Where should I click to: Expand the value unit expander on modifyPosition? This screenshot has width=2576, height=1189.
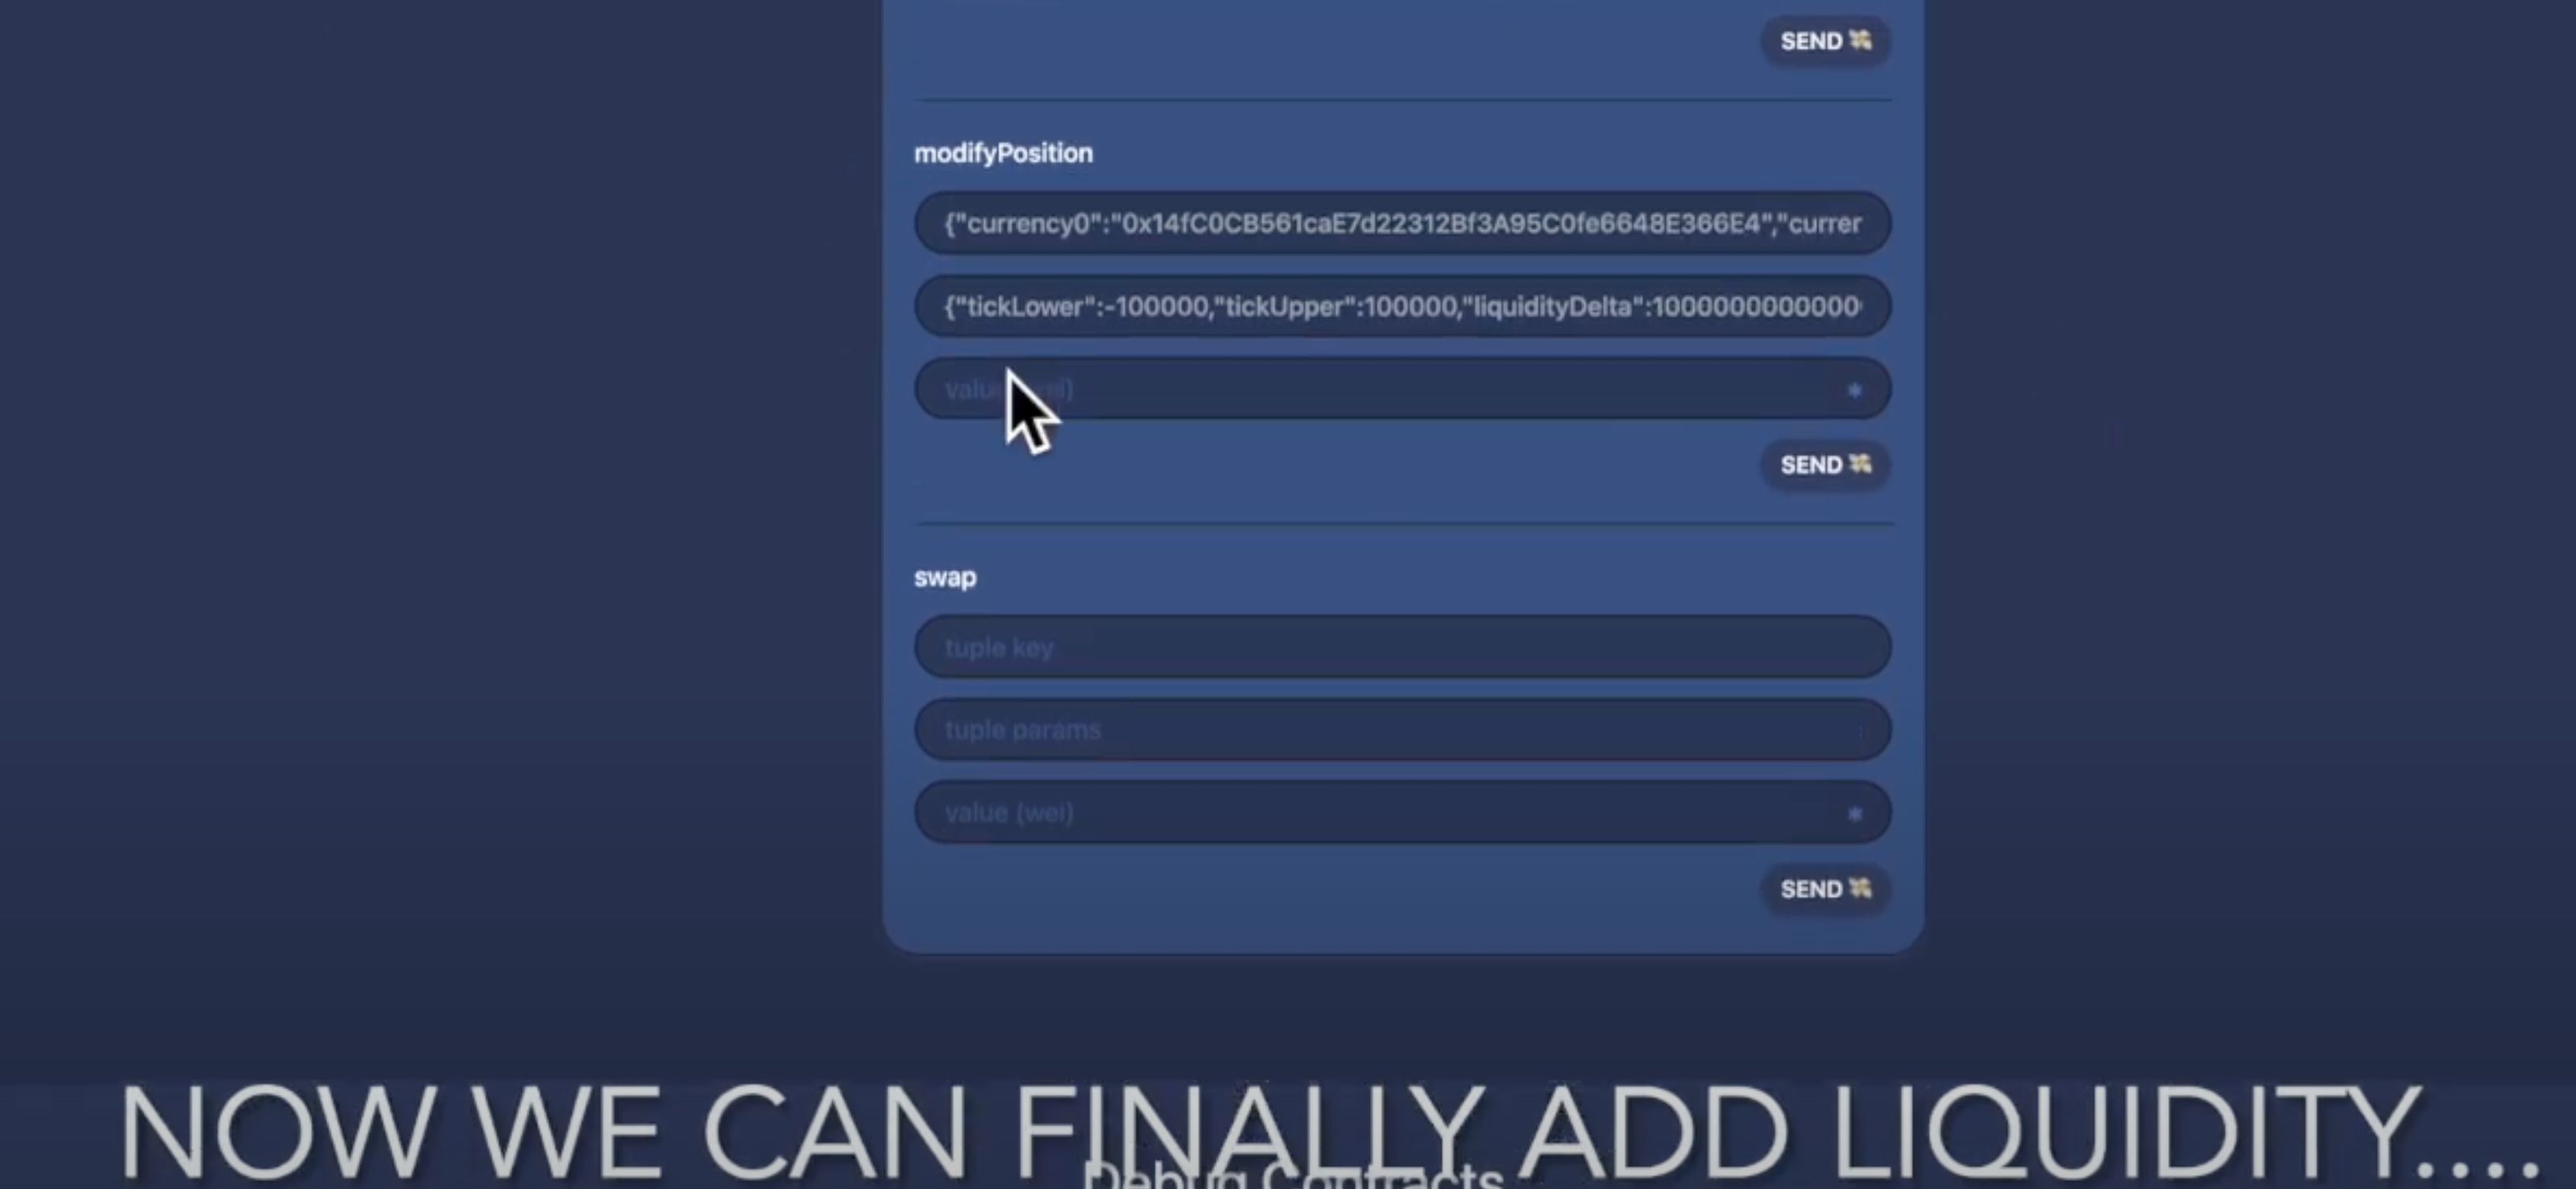click(x=1852, y=389)
